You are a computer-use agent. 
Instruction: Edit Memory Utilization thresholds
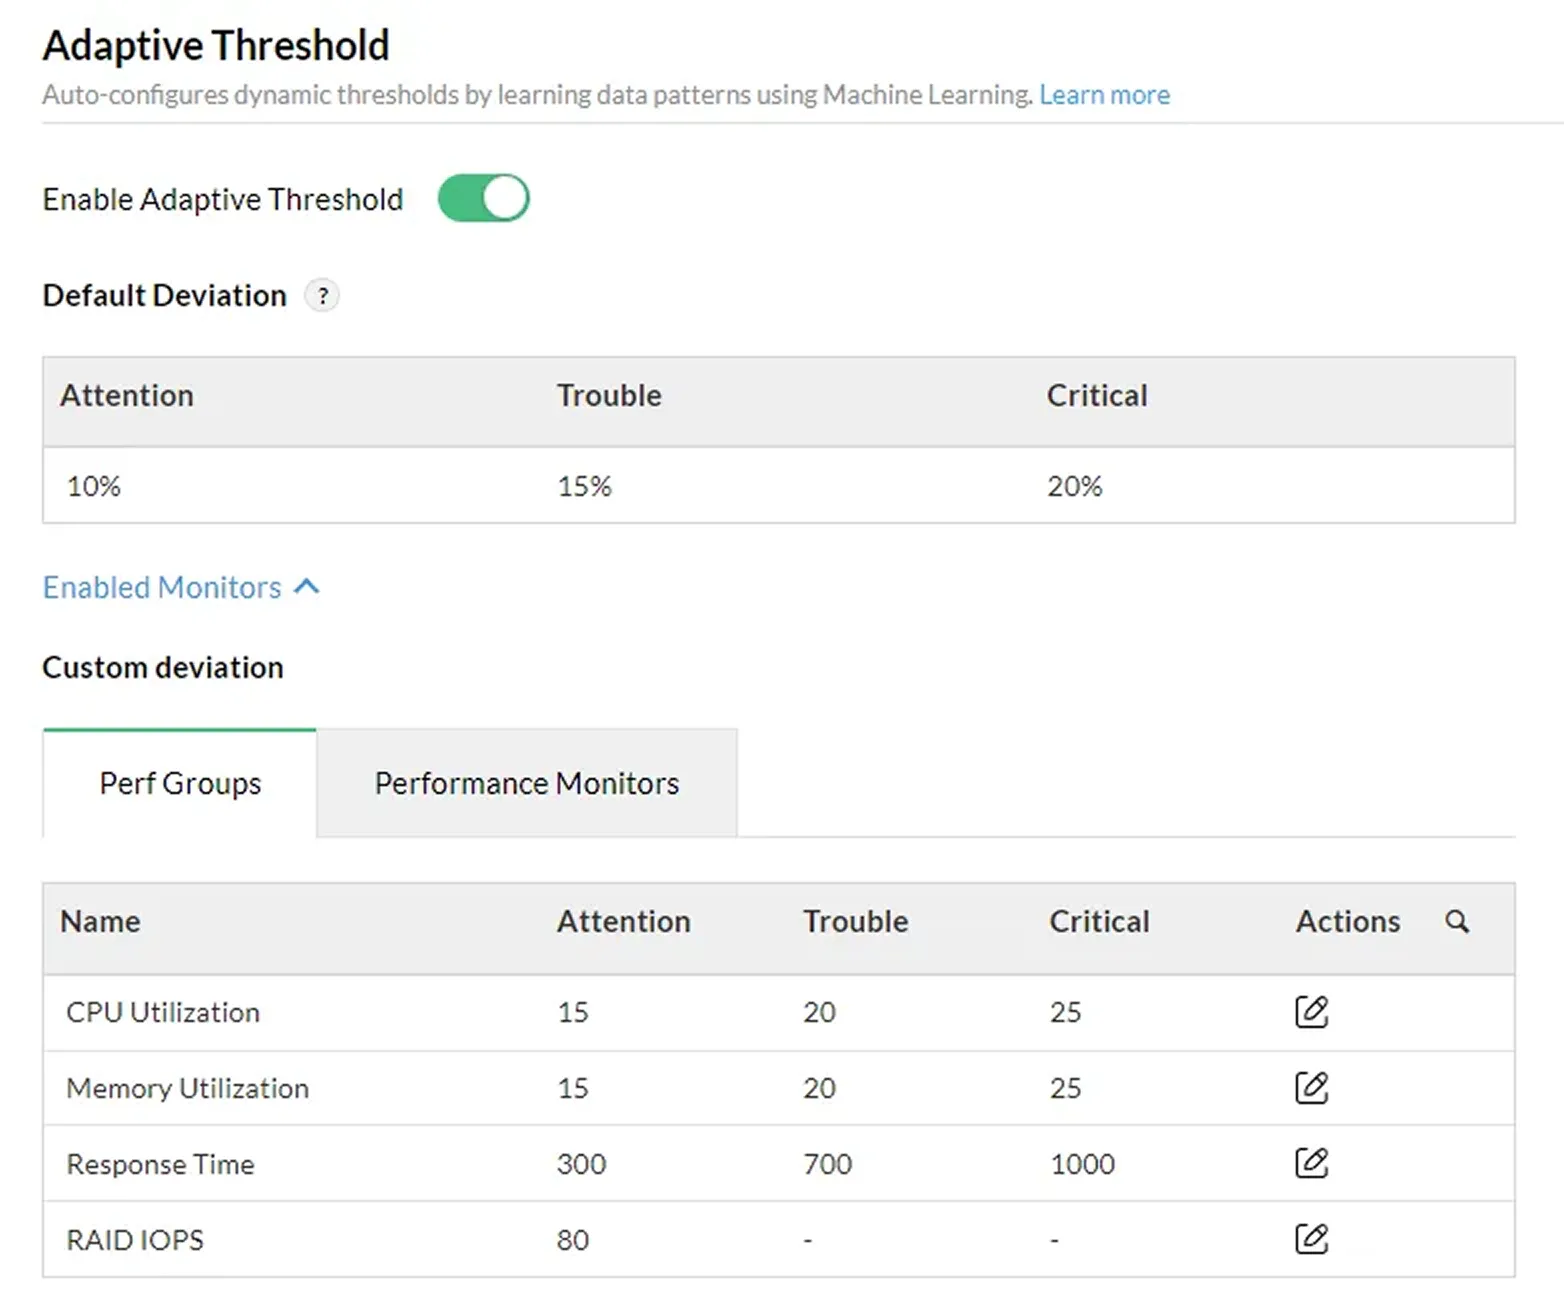pyautogui.click(x=1312, y=1088)
